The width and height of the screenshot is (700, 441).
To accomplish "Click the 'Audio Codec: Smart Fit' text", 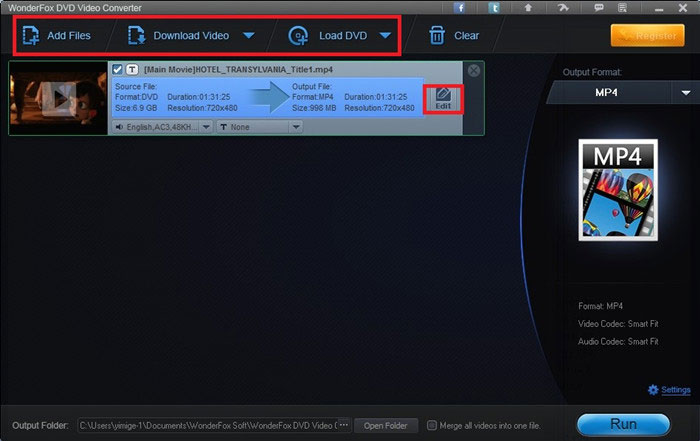I will tap(618, 341).
